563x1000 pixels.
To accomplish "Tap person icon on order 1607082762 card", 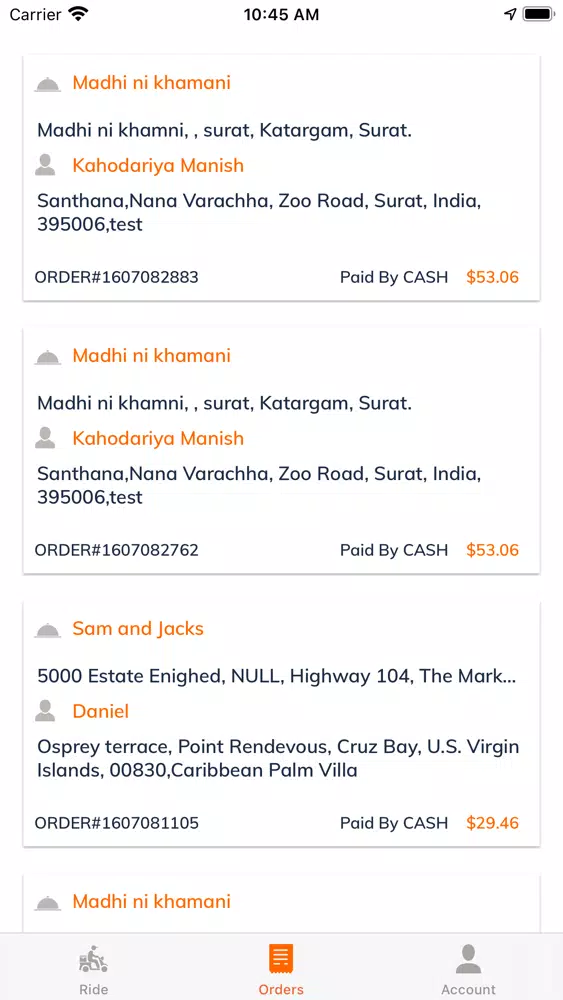I will click(45, 438).
